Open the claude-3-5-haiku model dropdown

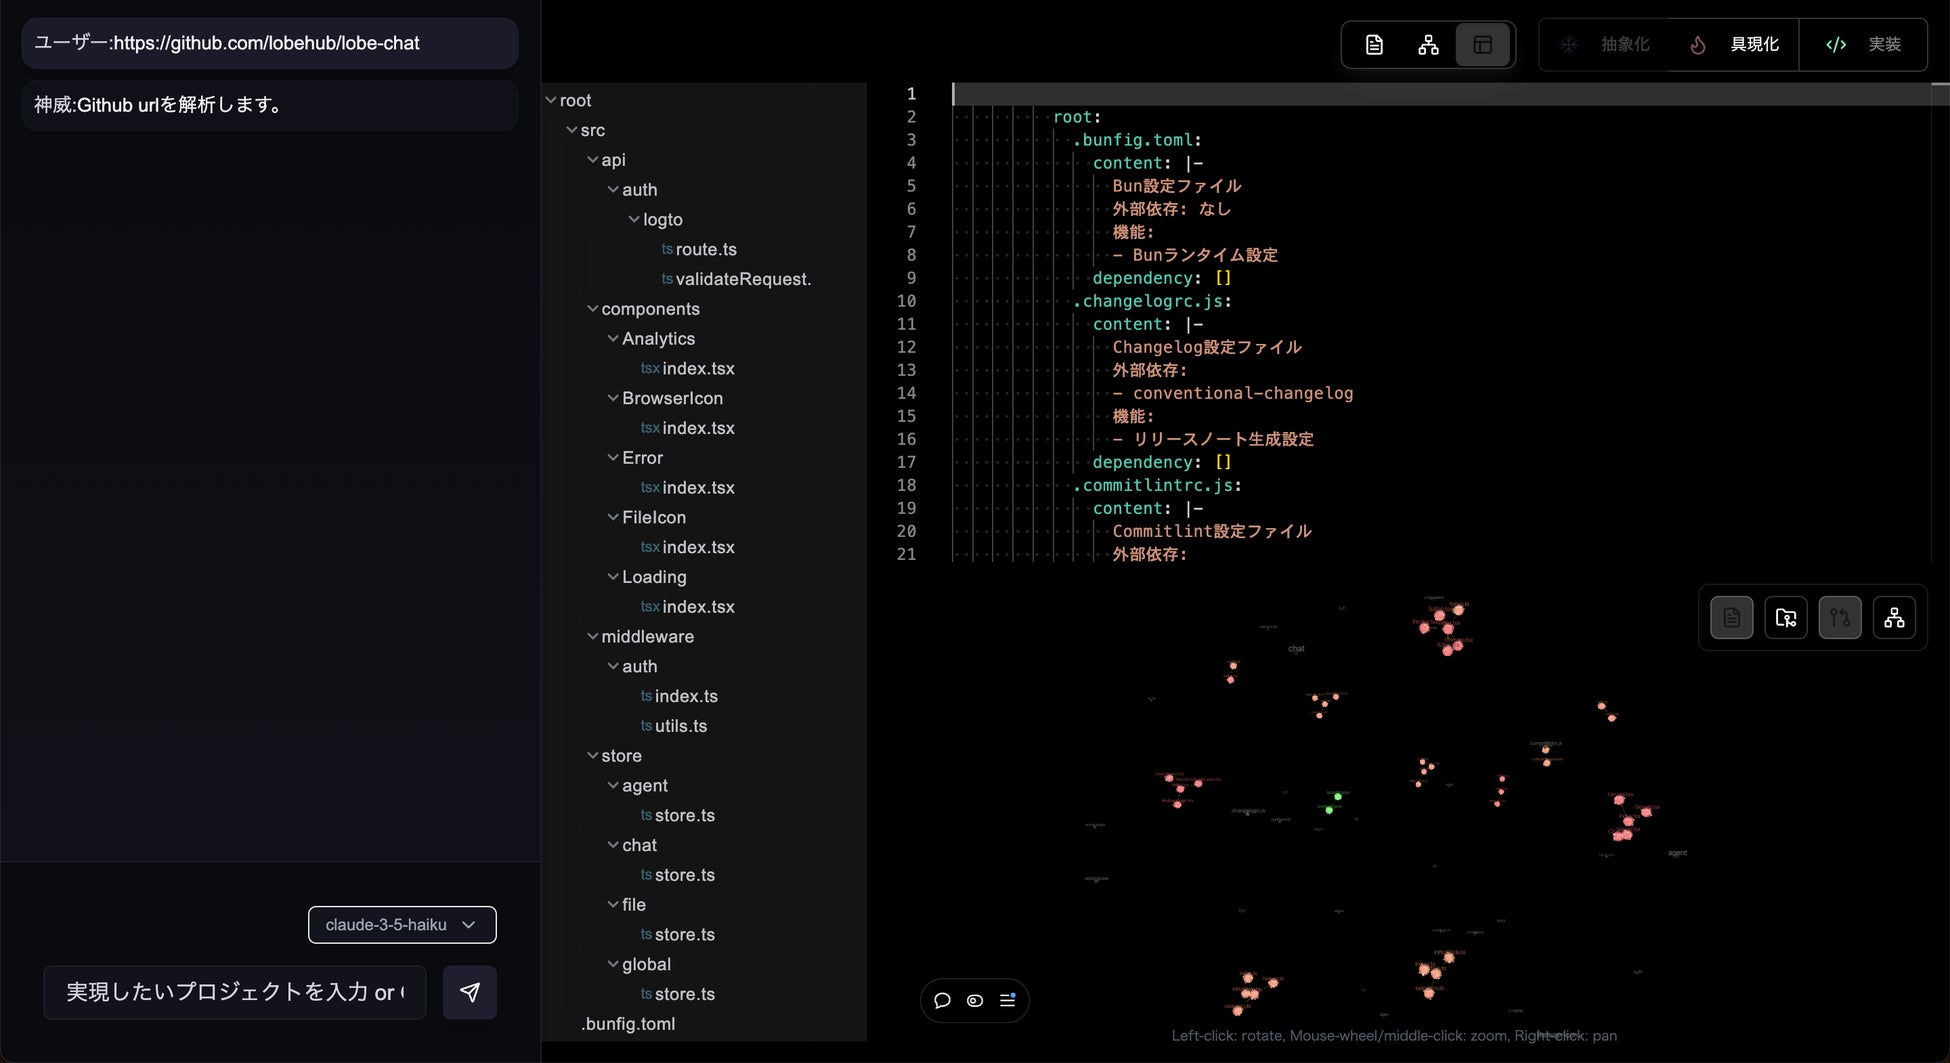(x=402, y=925)
